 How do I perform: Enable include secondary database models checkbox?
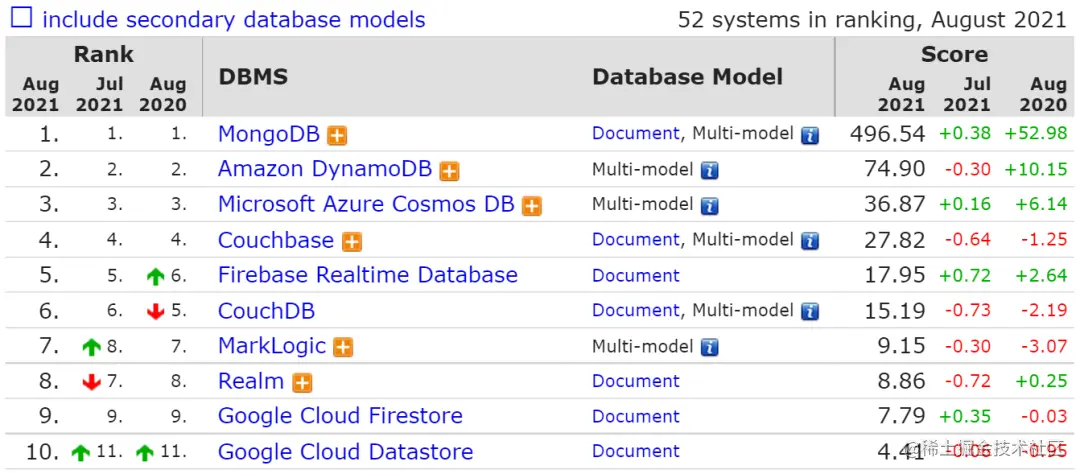pos(21,19)
